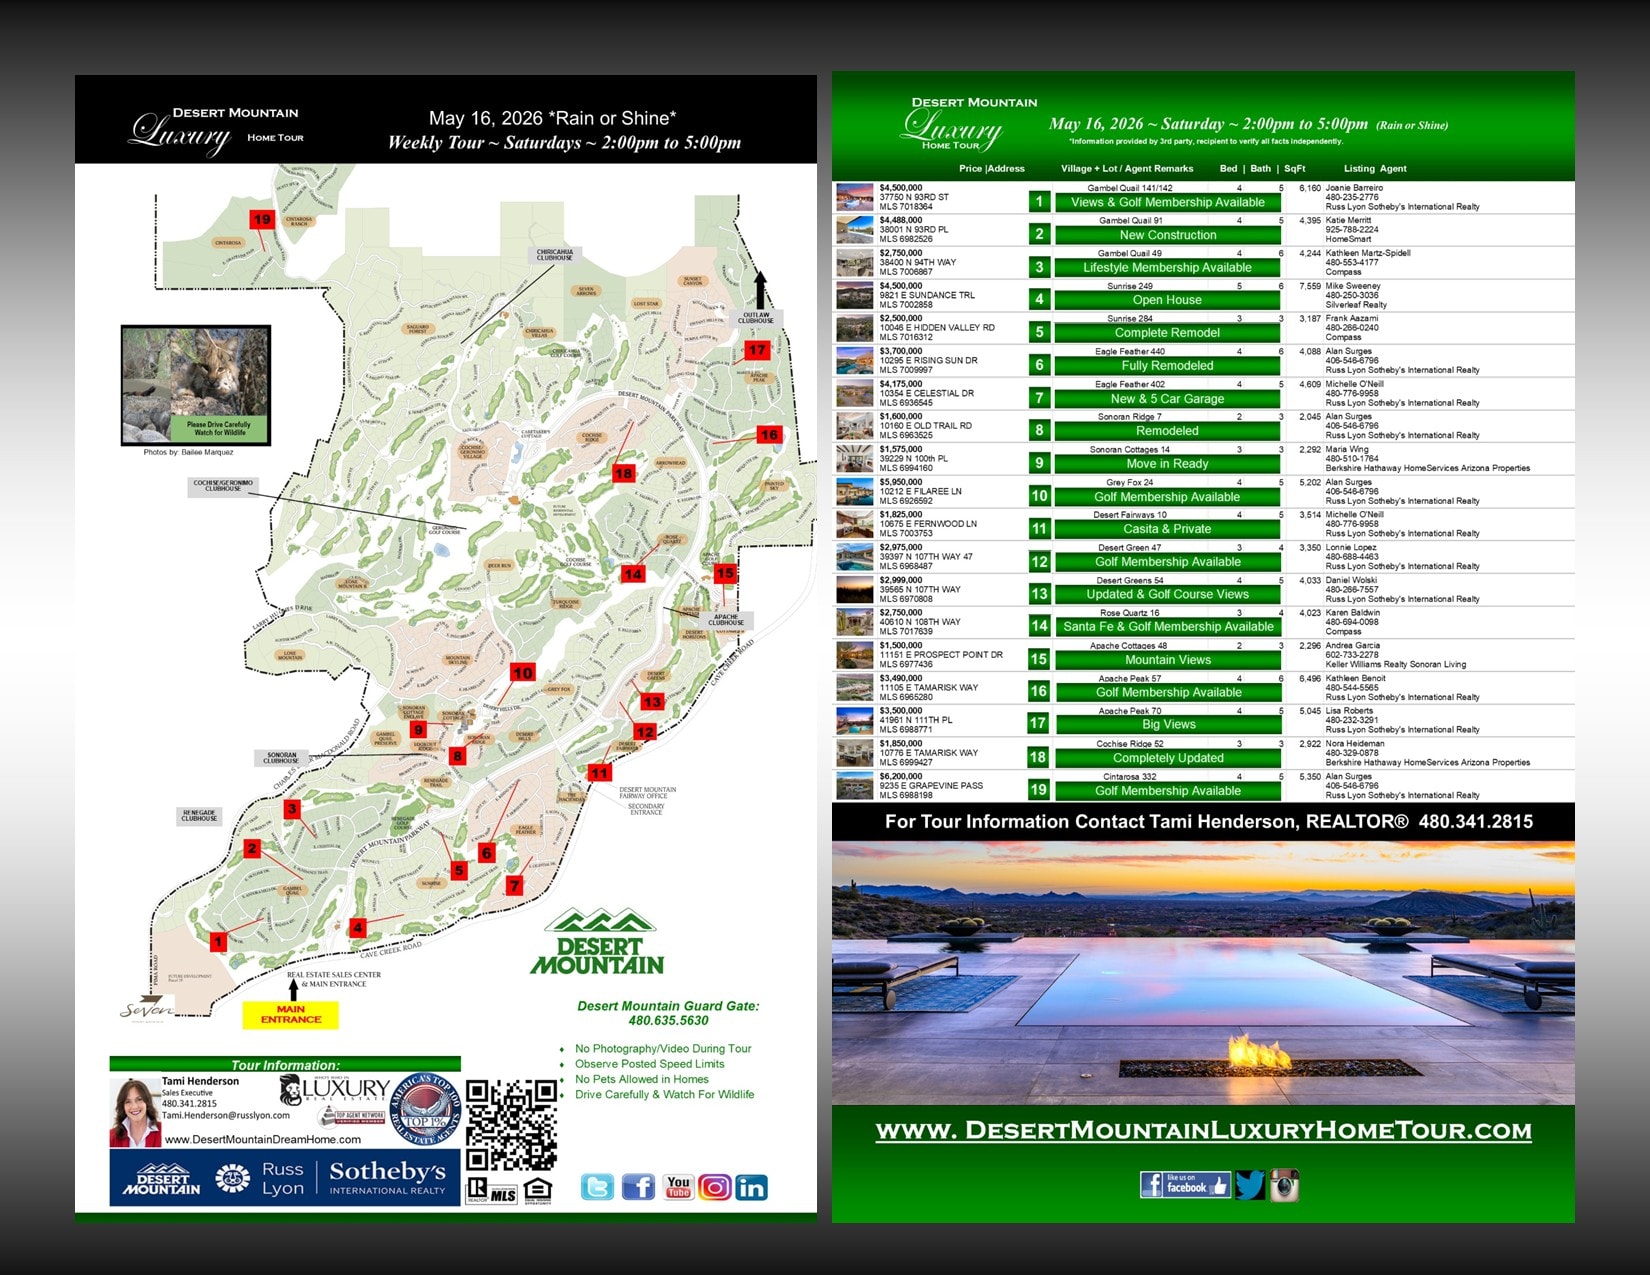The width and height of the screenshot is (1650, 1275).
Task: Click the Realtor MLS logo
Action: 492,1190
